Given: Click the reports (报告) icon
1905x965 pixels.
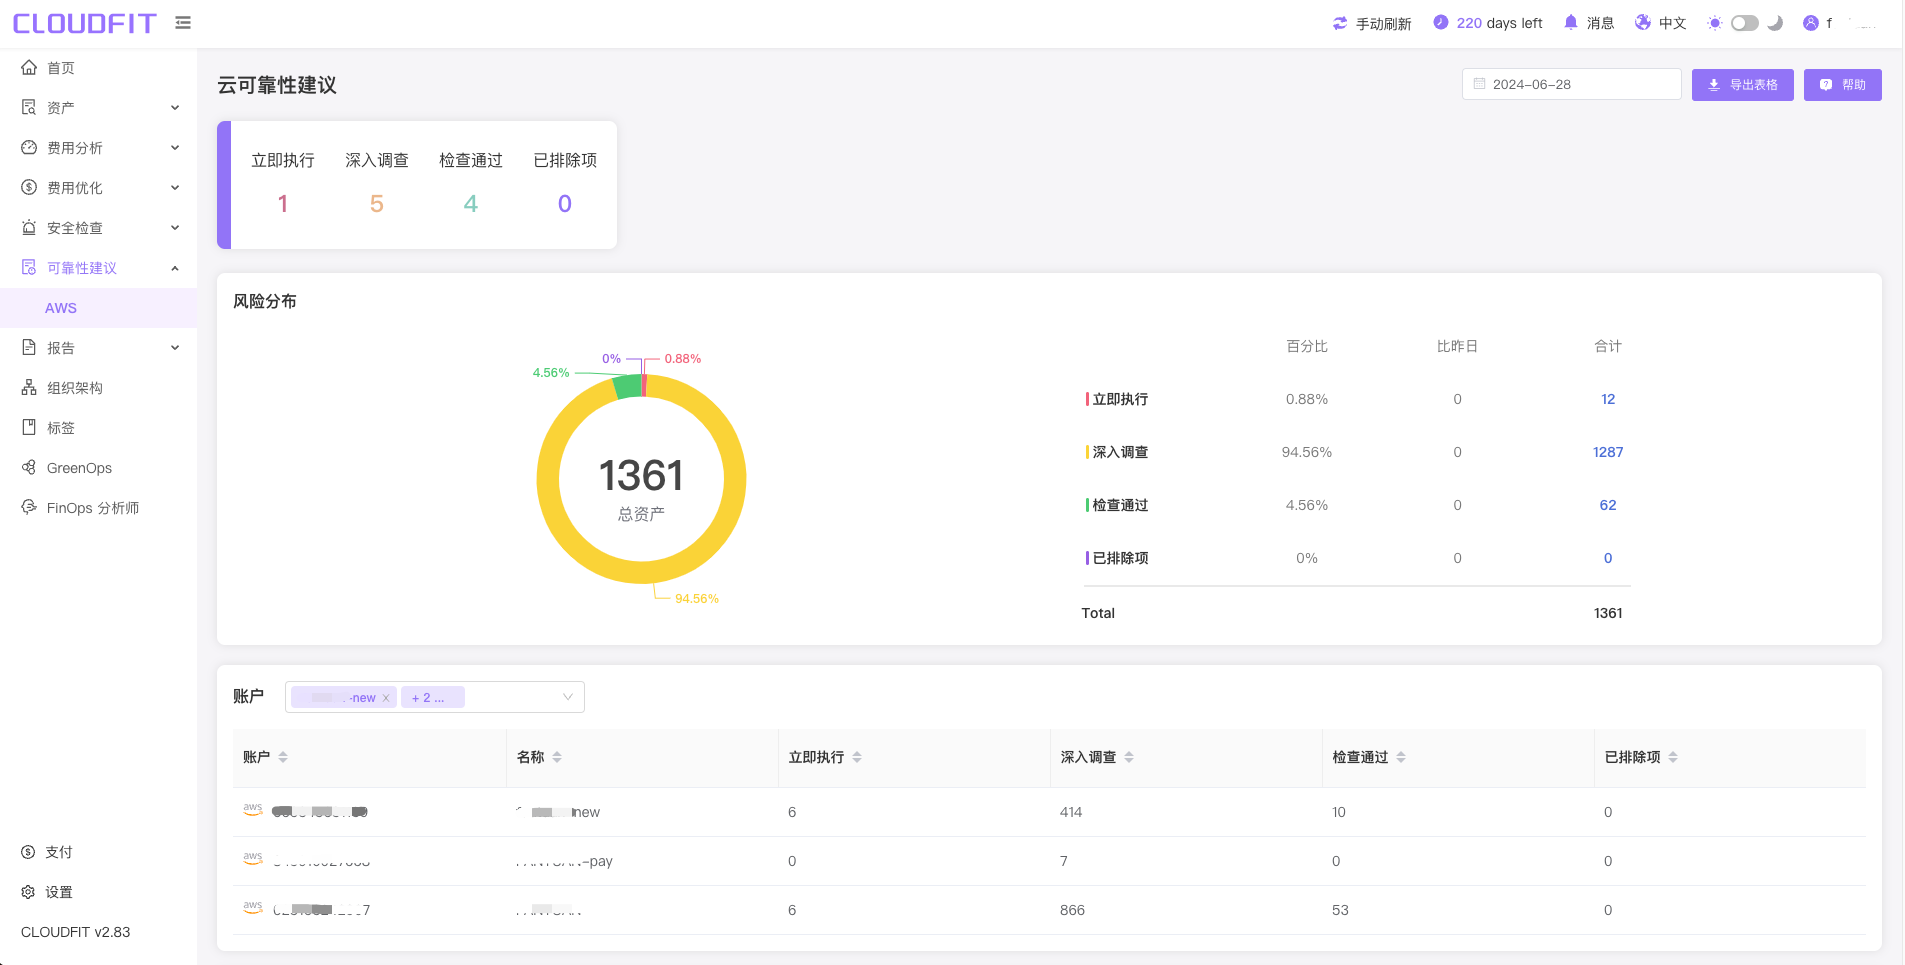Looking at the screenshot, I should (x=29, y=347).
